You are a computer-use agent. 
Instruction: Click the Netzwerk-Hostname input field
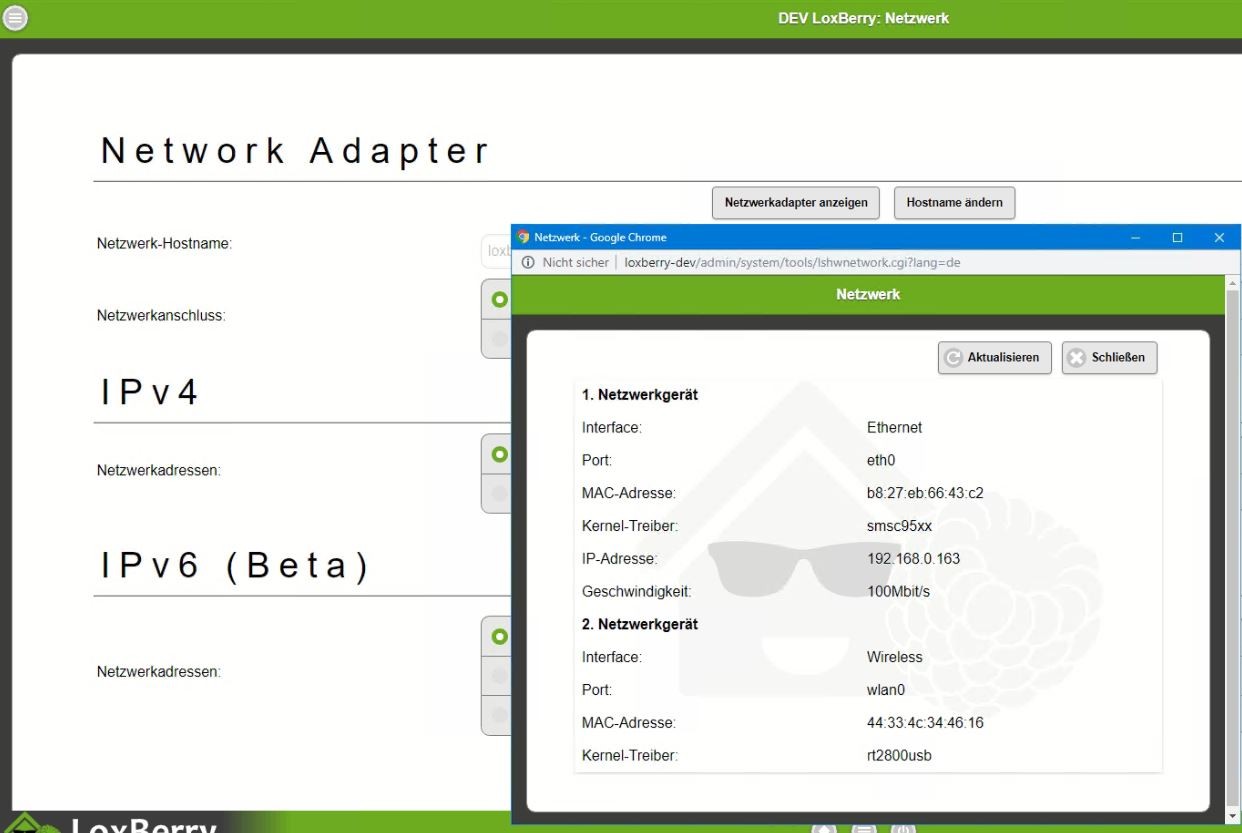[496, 251]
